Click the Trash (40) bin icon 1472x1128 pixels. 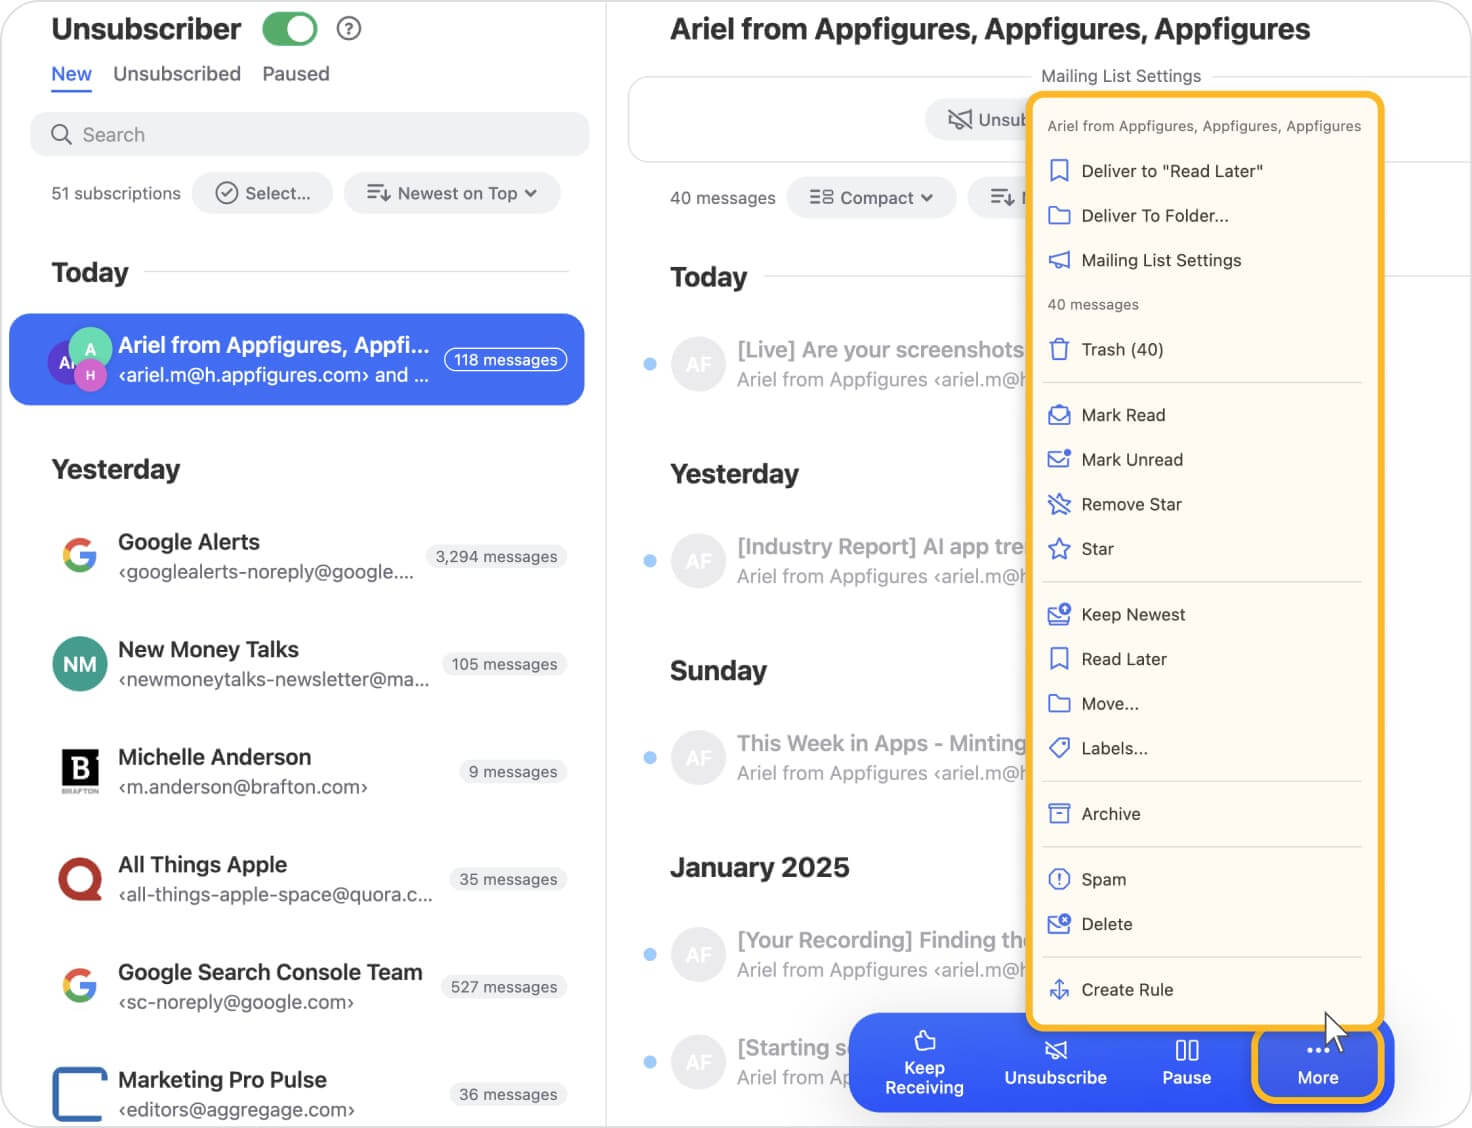pyautogui.click(x=1059, y=350)
